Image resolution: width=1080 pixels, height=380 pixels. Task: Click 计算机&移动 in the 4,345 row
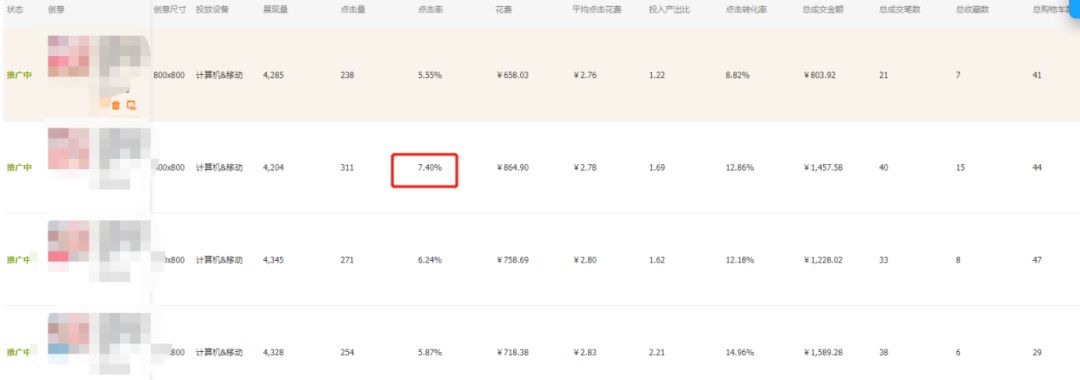(x=219, y=260)
